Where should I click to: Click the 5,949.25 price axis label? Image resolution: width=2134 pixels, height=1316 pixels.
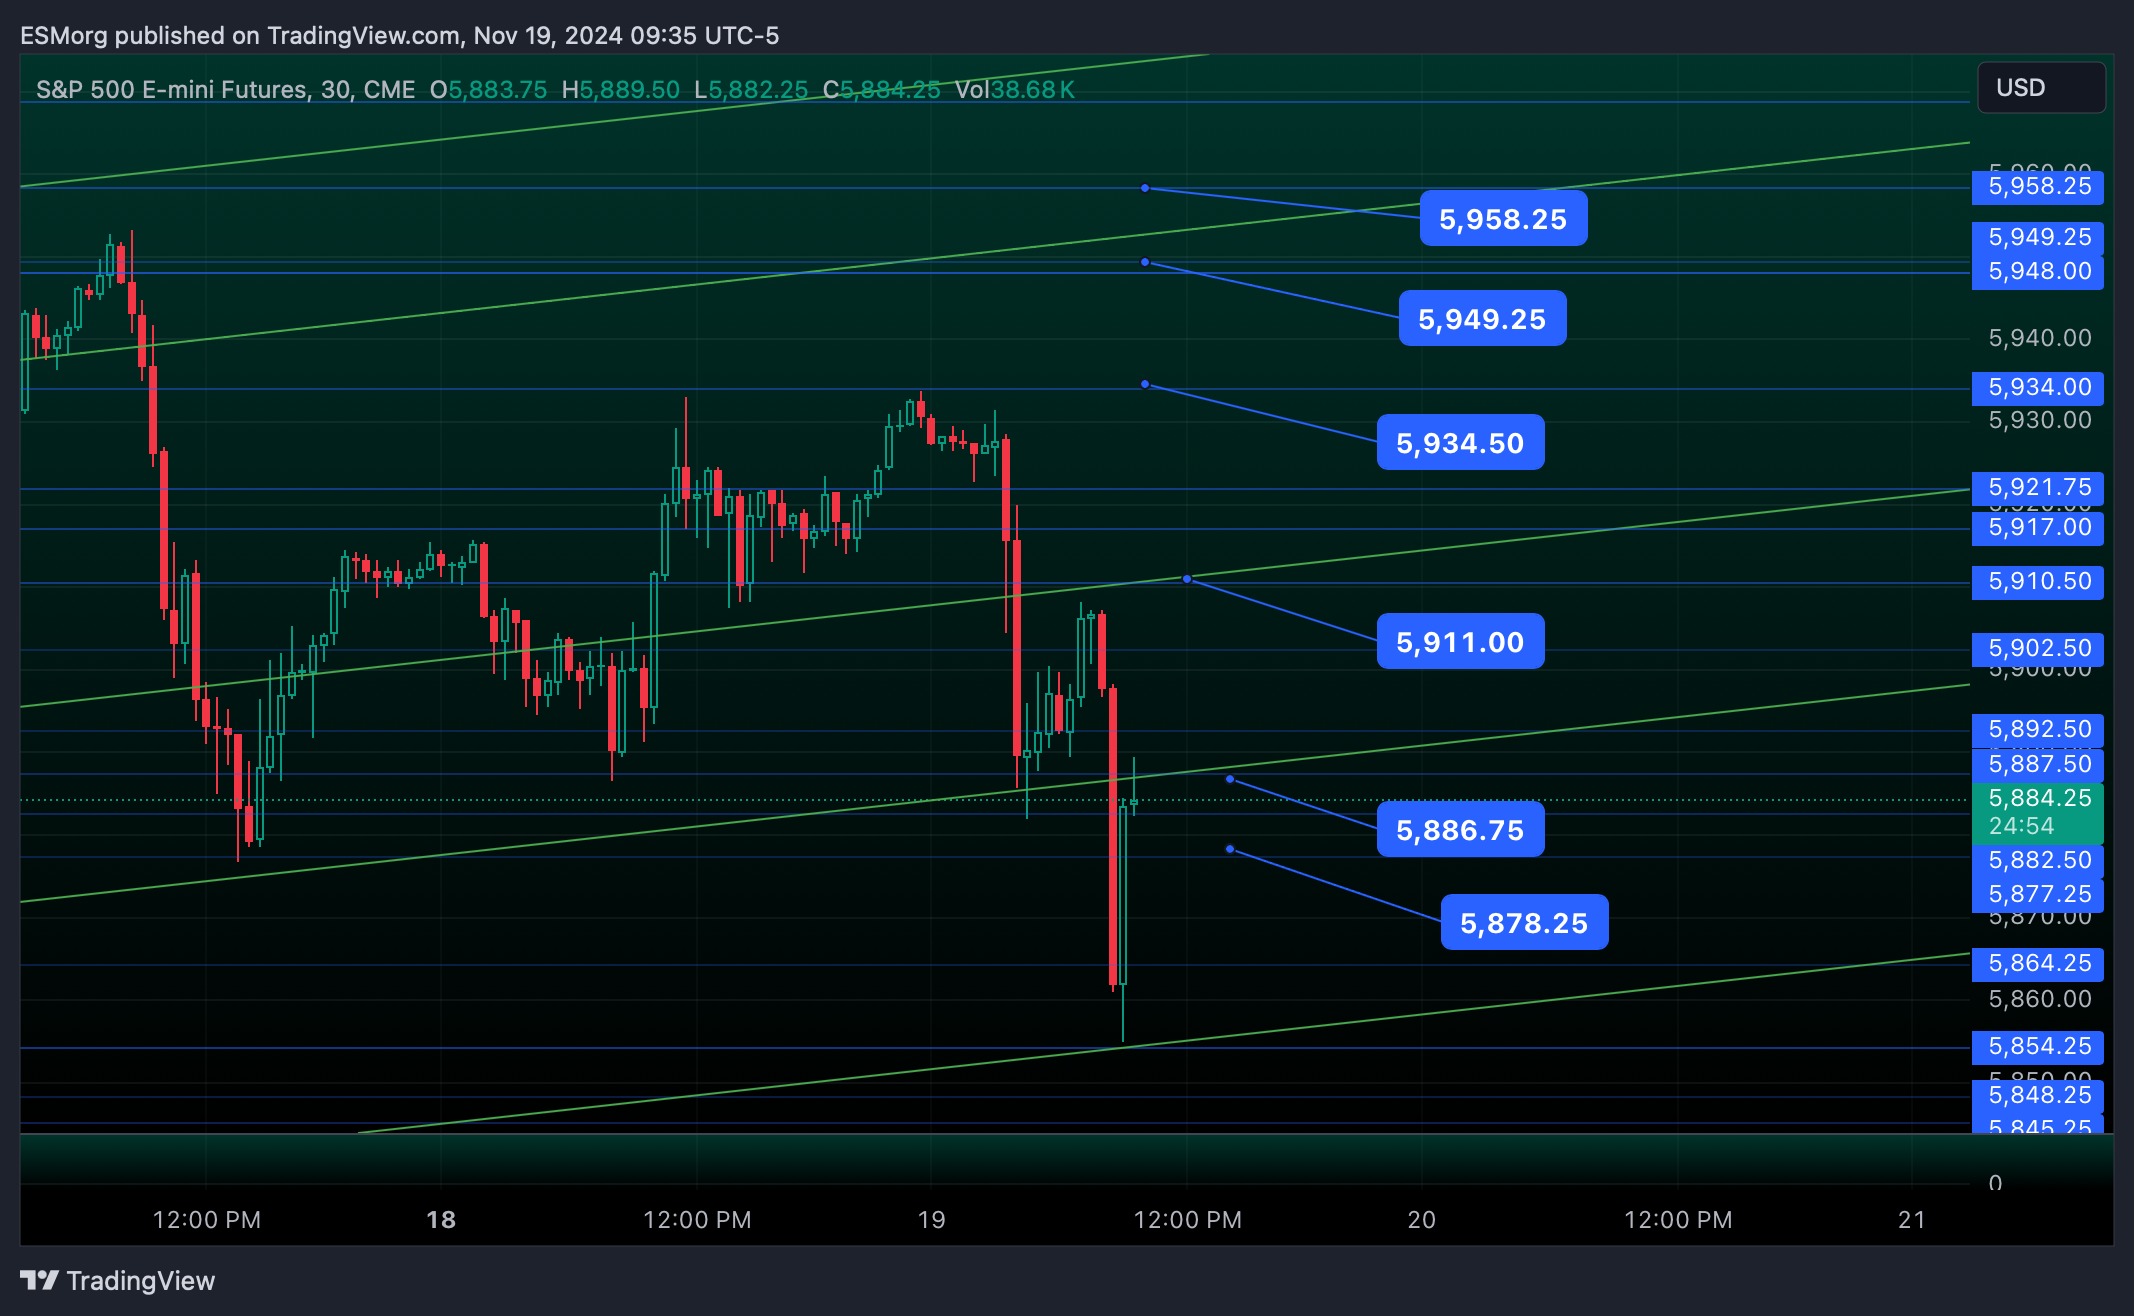click(x=2038, y=238)
